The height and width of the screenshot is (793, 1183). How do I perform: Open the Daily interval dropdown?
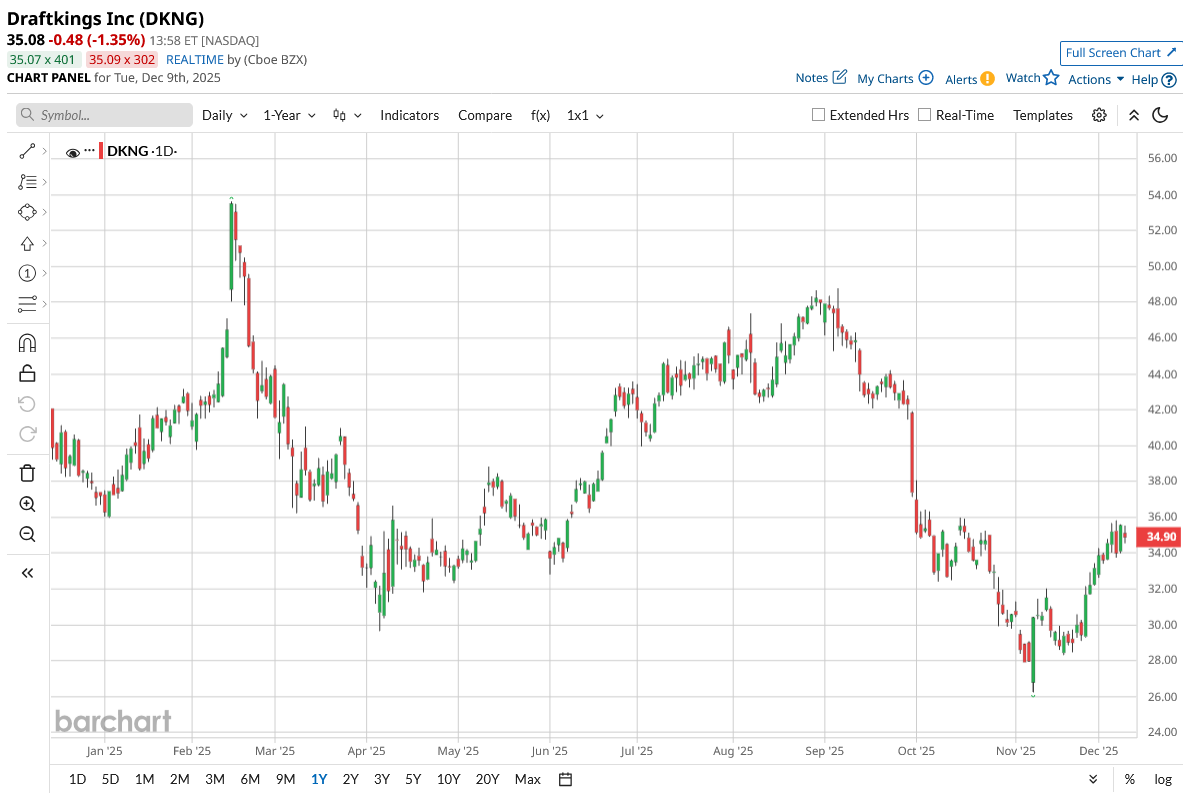(x=225, y=115)
